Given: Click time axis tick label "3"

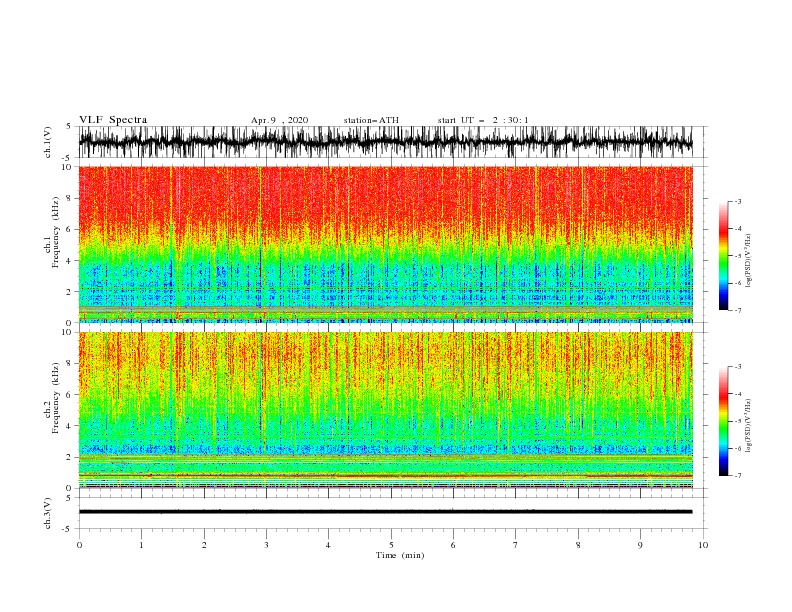Looking at the screenshot, I should click(266, 545).
